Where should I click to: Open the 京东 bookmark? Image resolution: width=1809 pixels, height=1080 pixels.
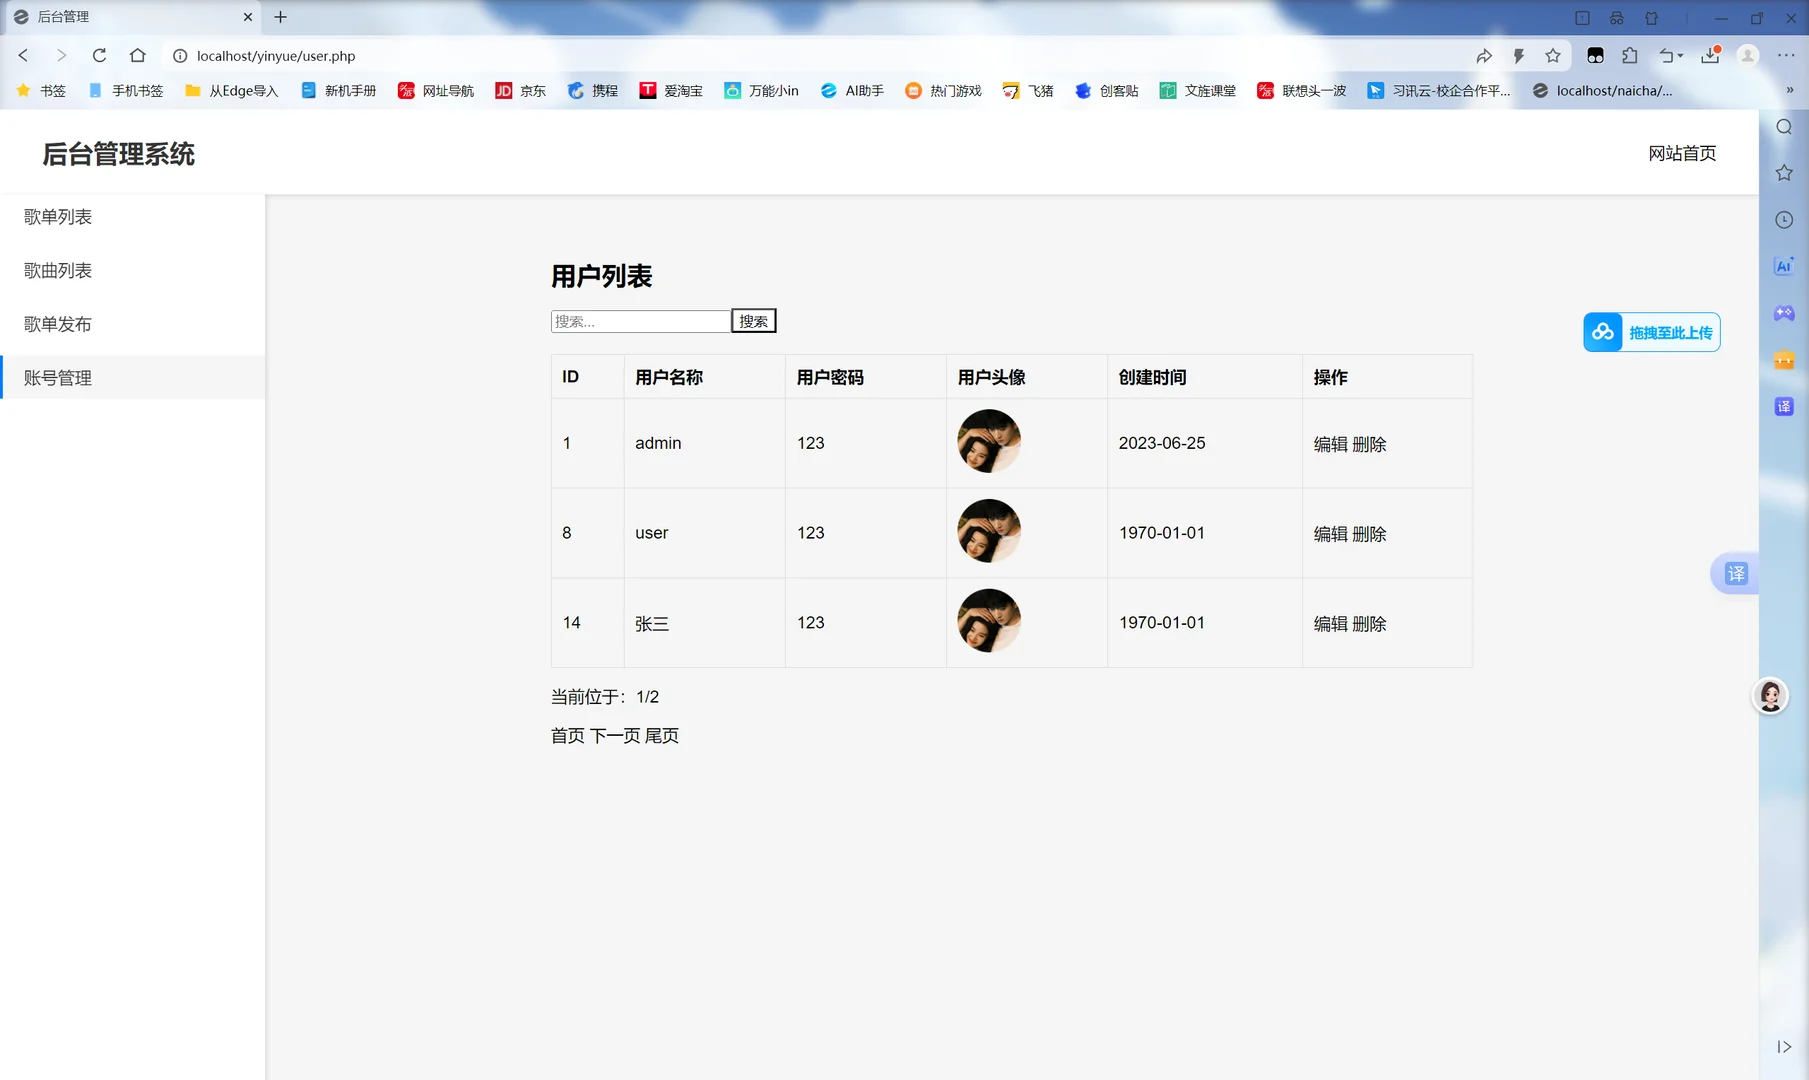tap(519, 90)
